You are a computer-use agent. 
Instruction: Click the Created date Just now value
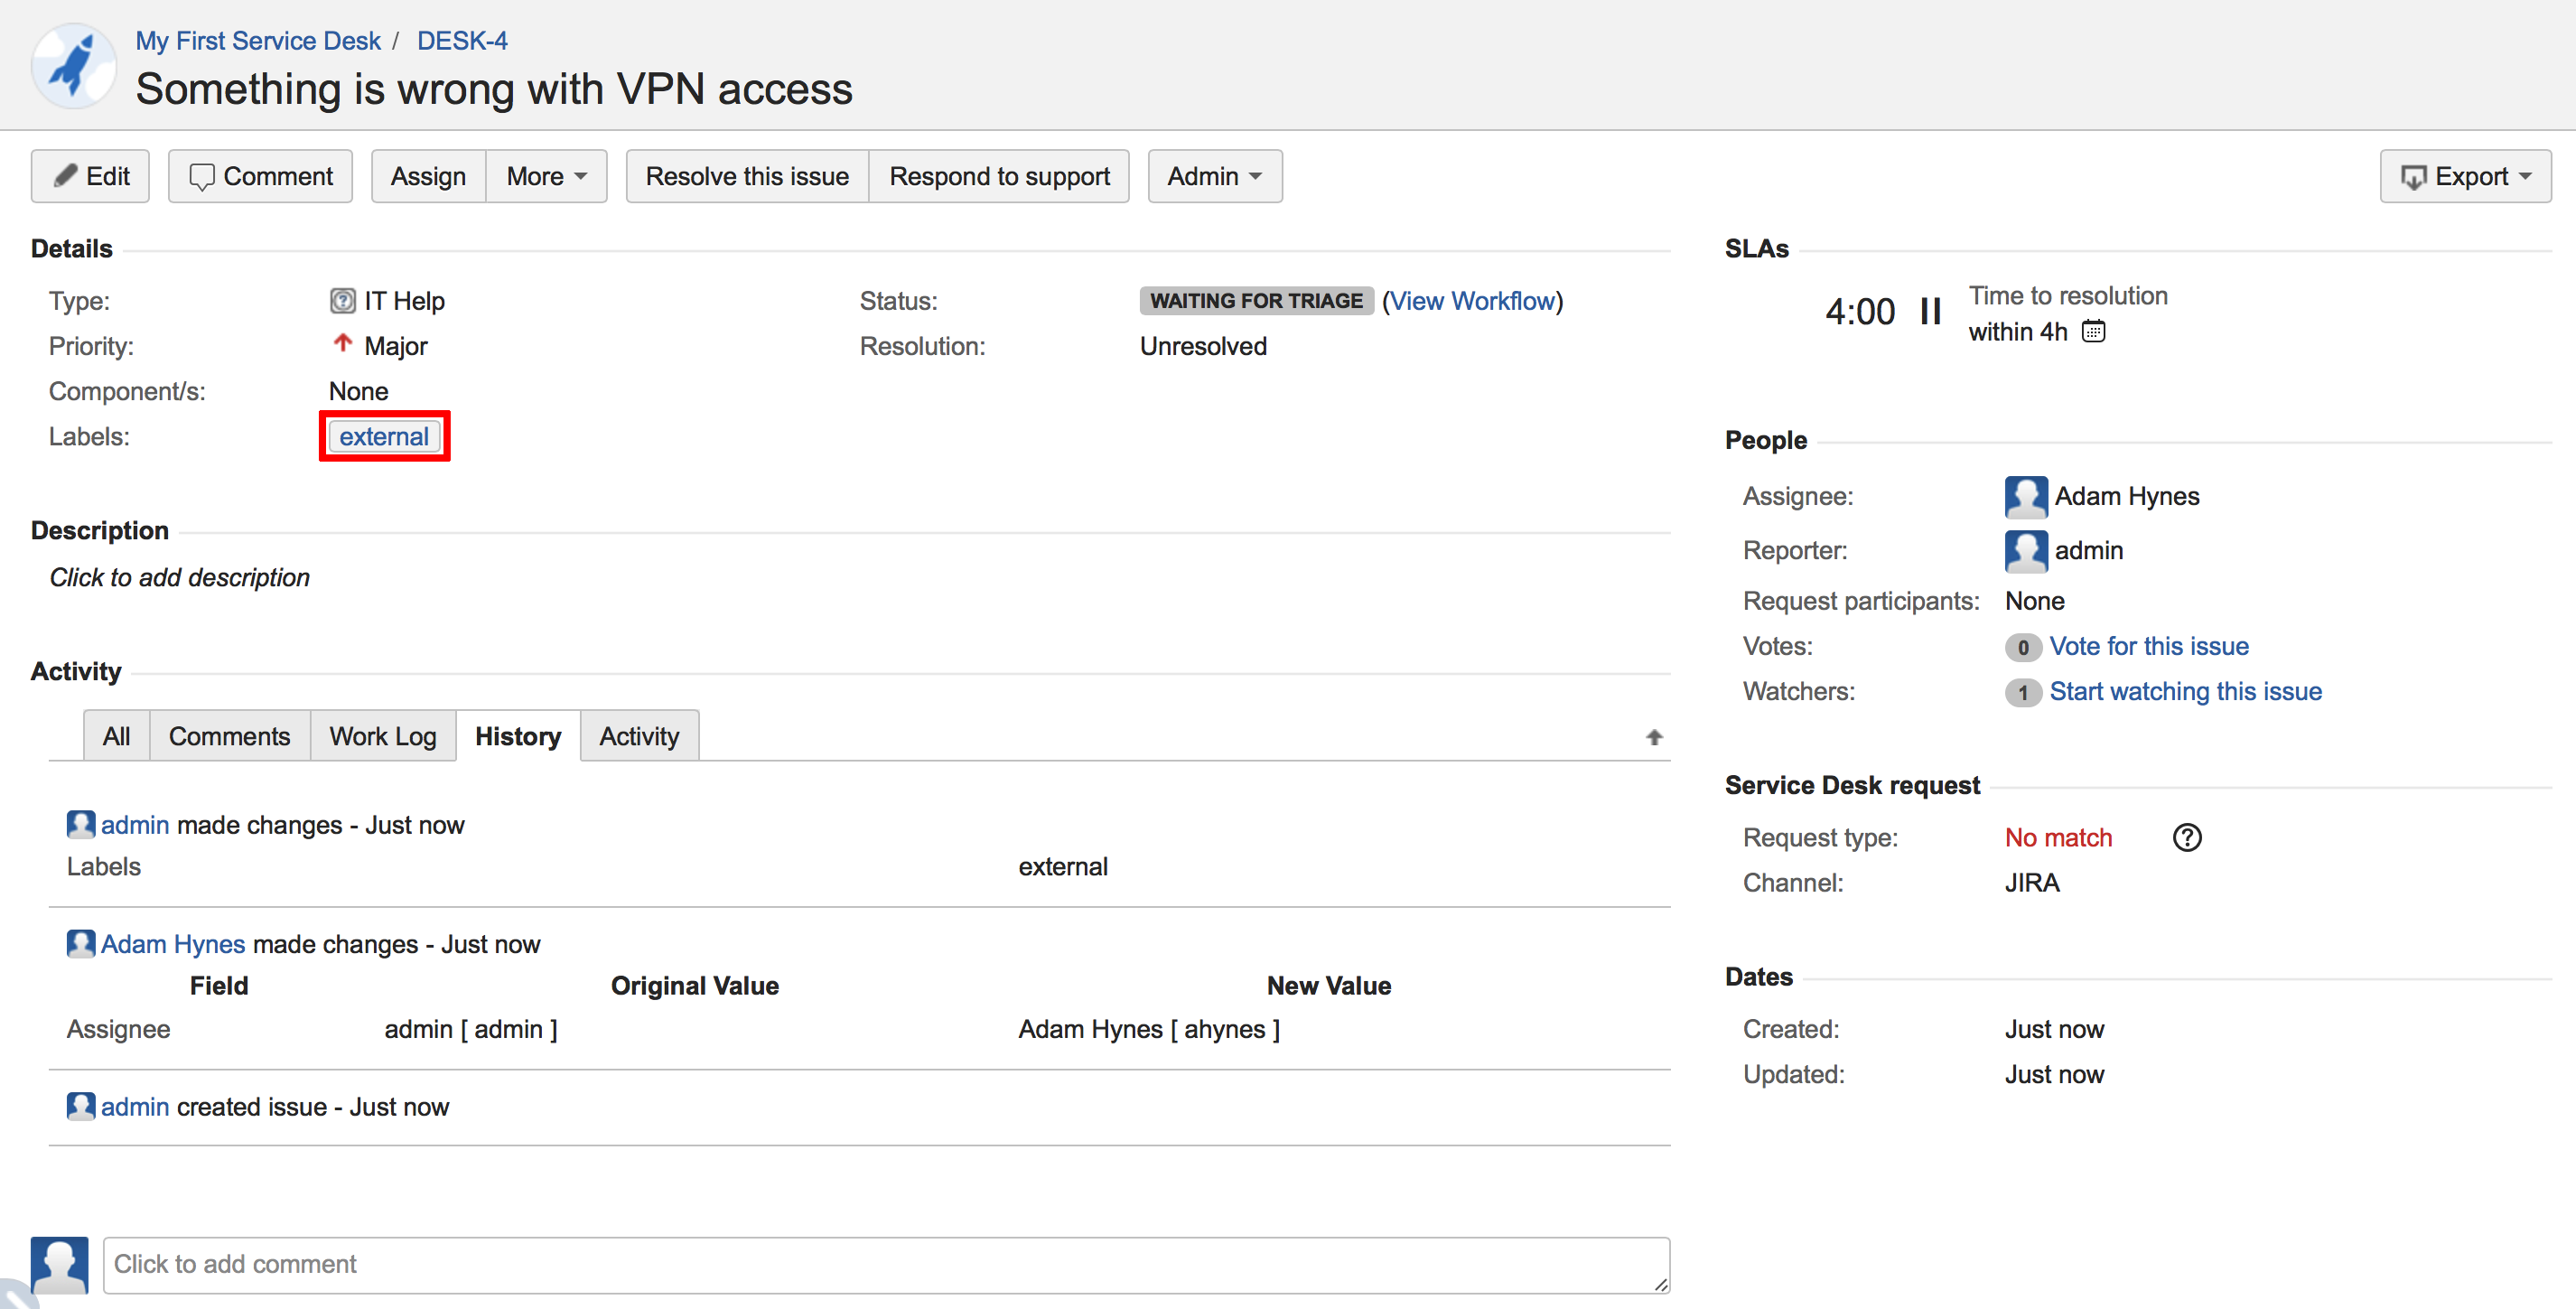point(2054,1029)
